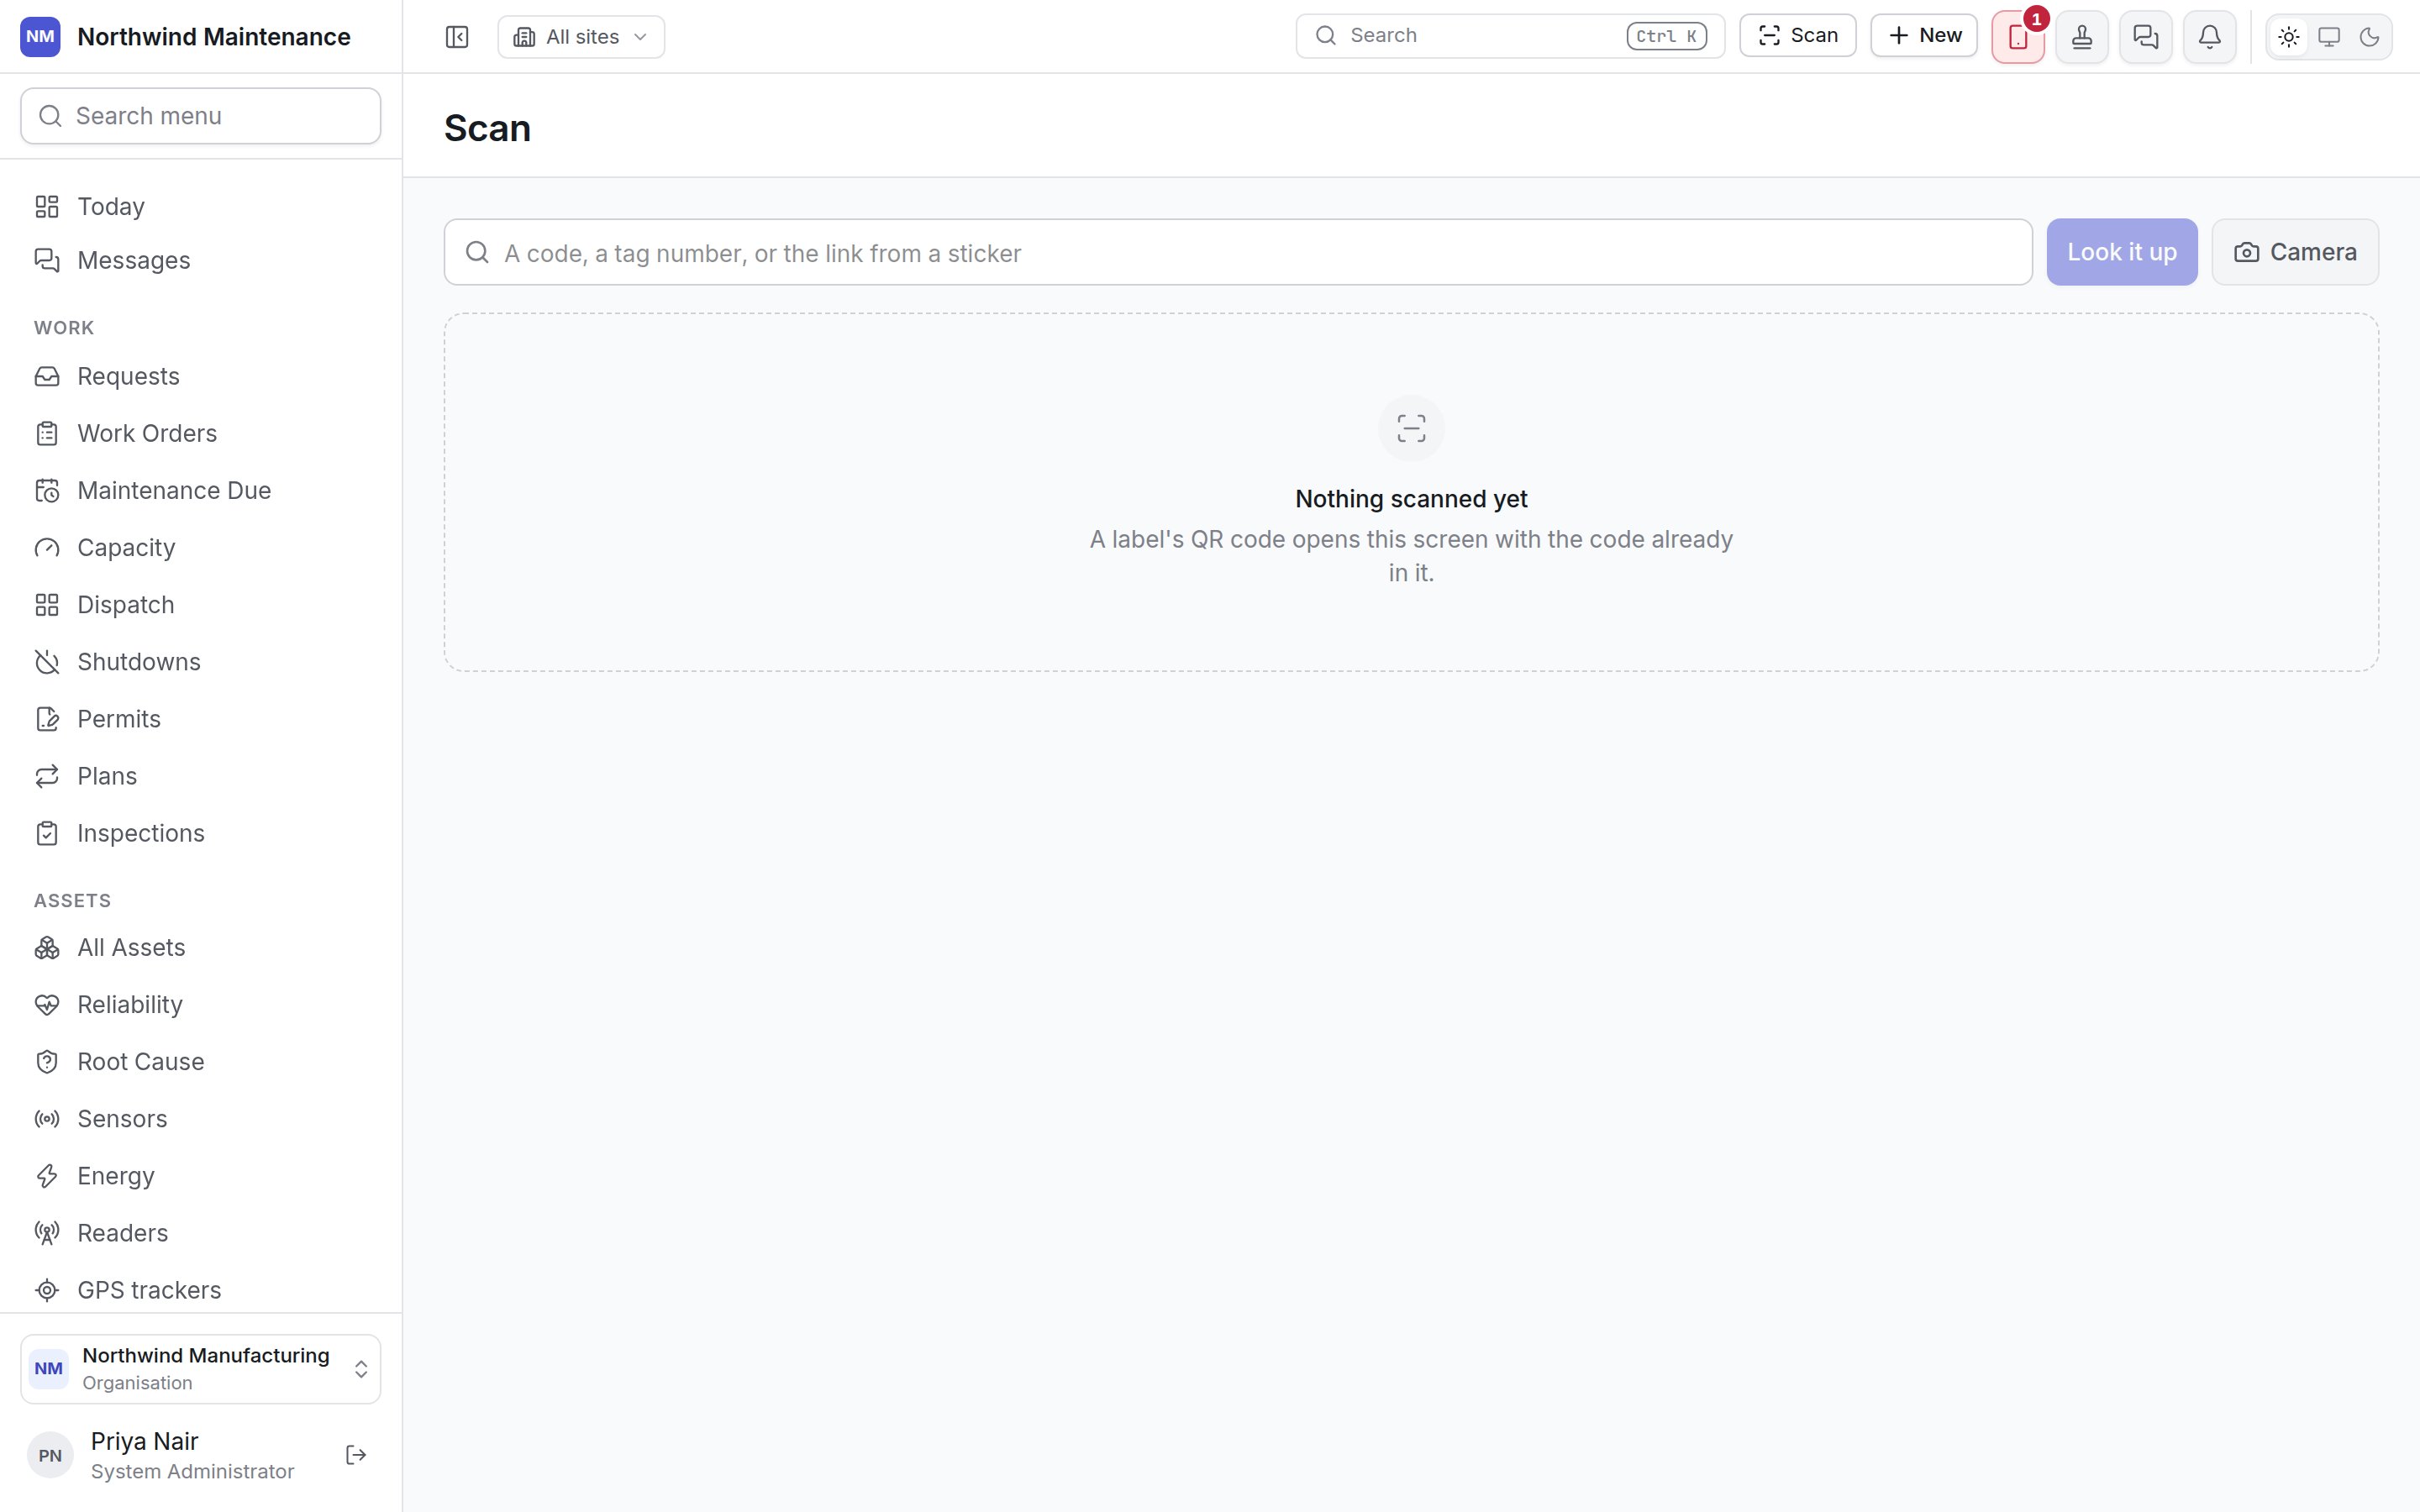Select the Permits document icon
This screenshot has width=2420, height=1512.
click(x=47, y=719)
